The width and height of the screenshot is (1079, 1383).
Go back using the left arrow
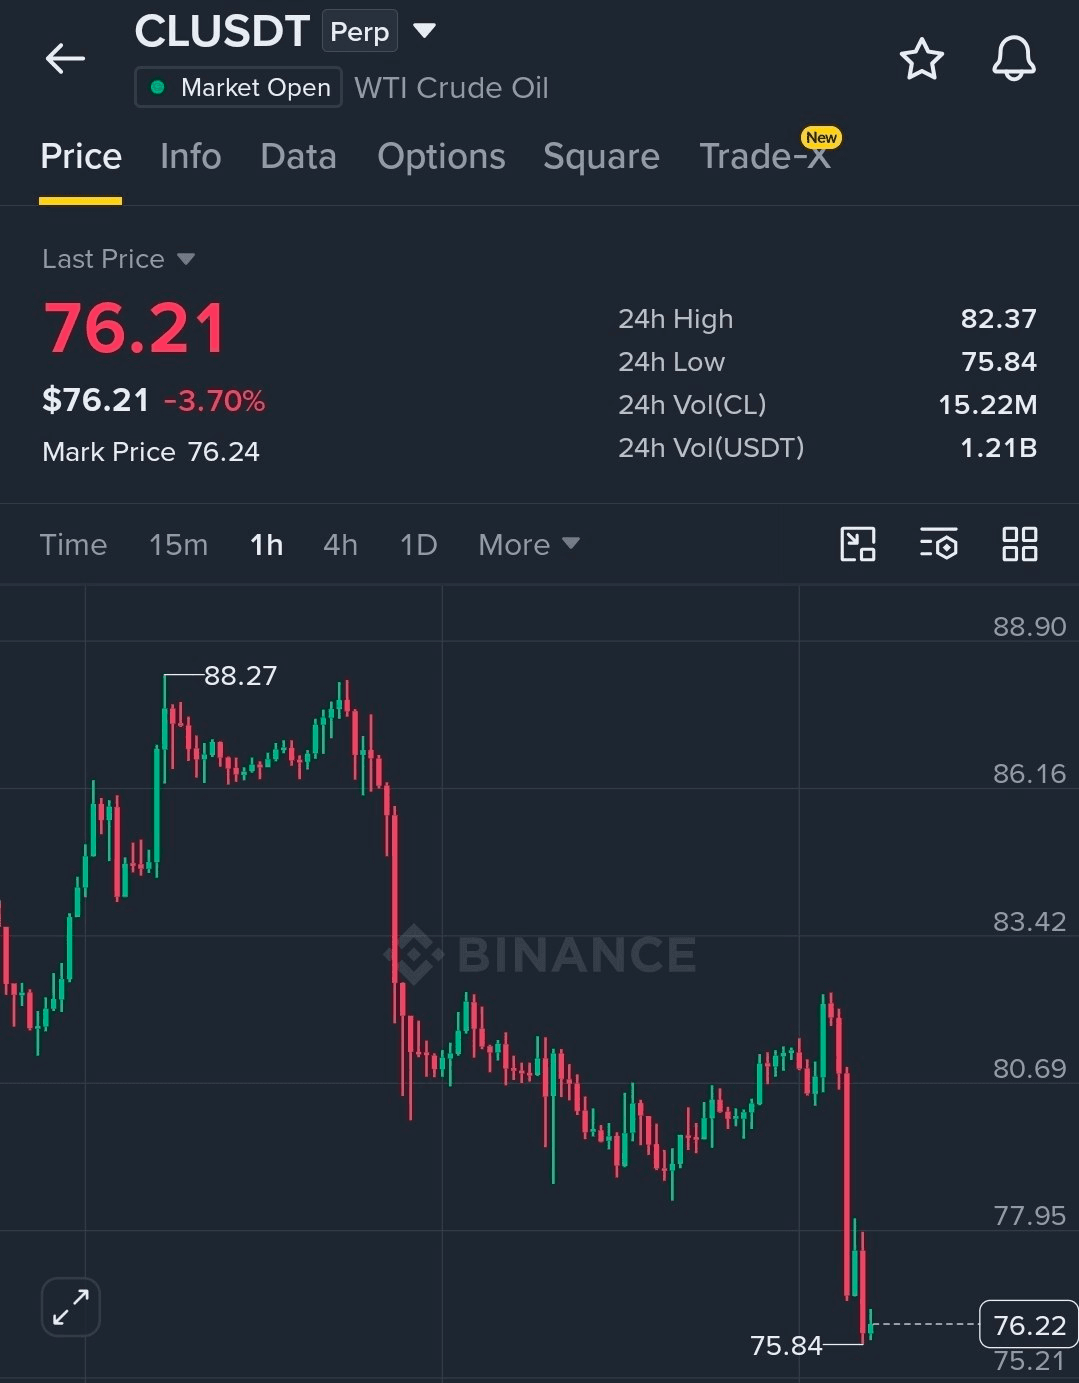pyautogui.click(x=65, y=59)
